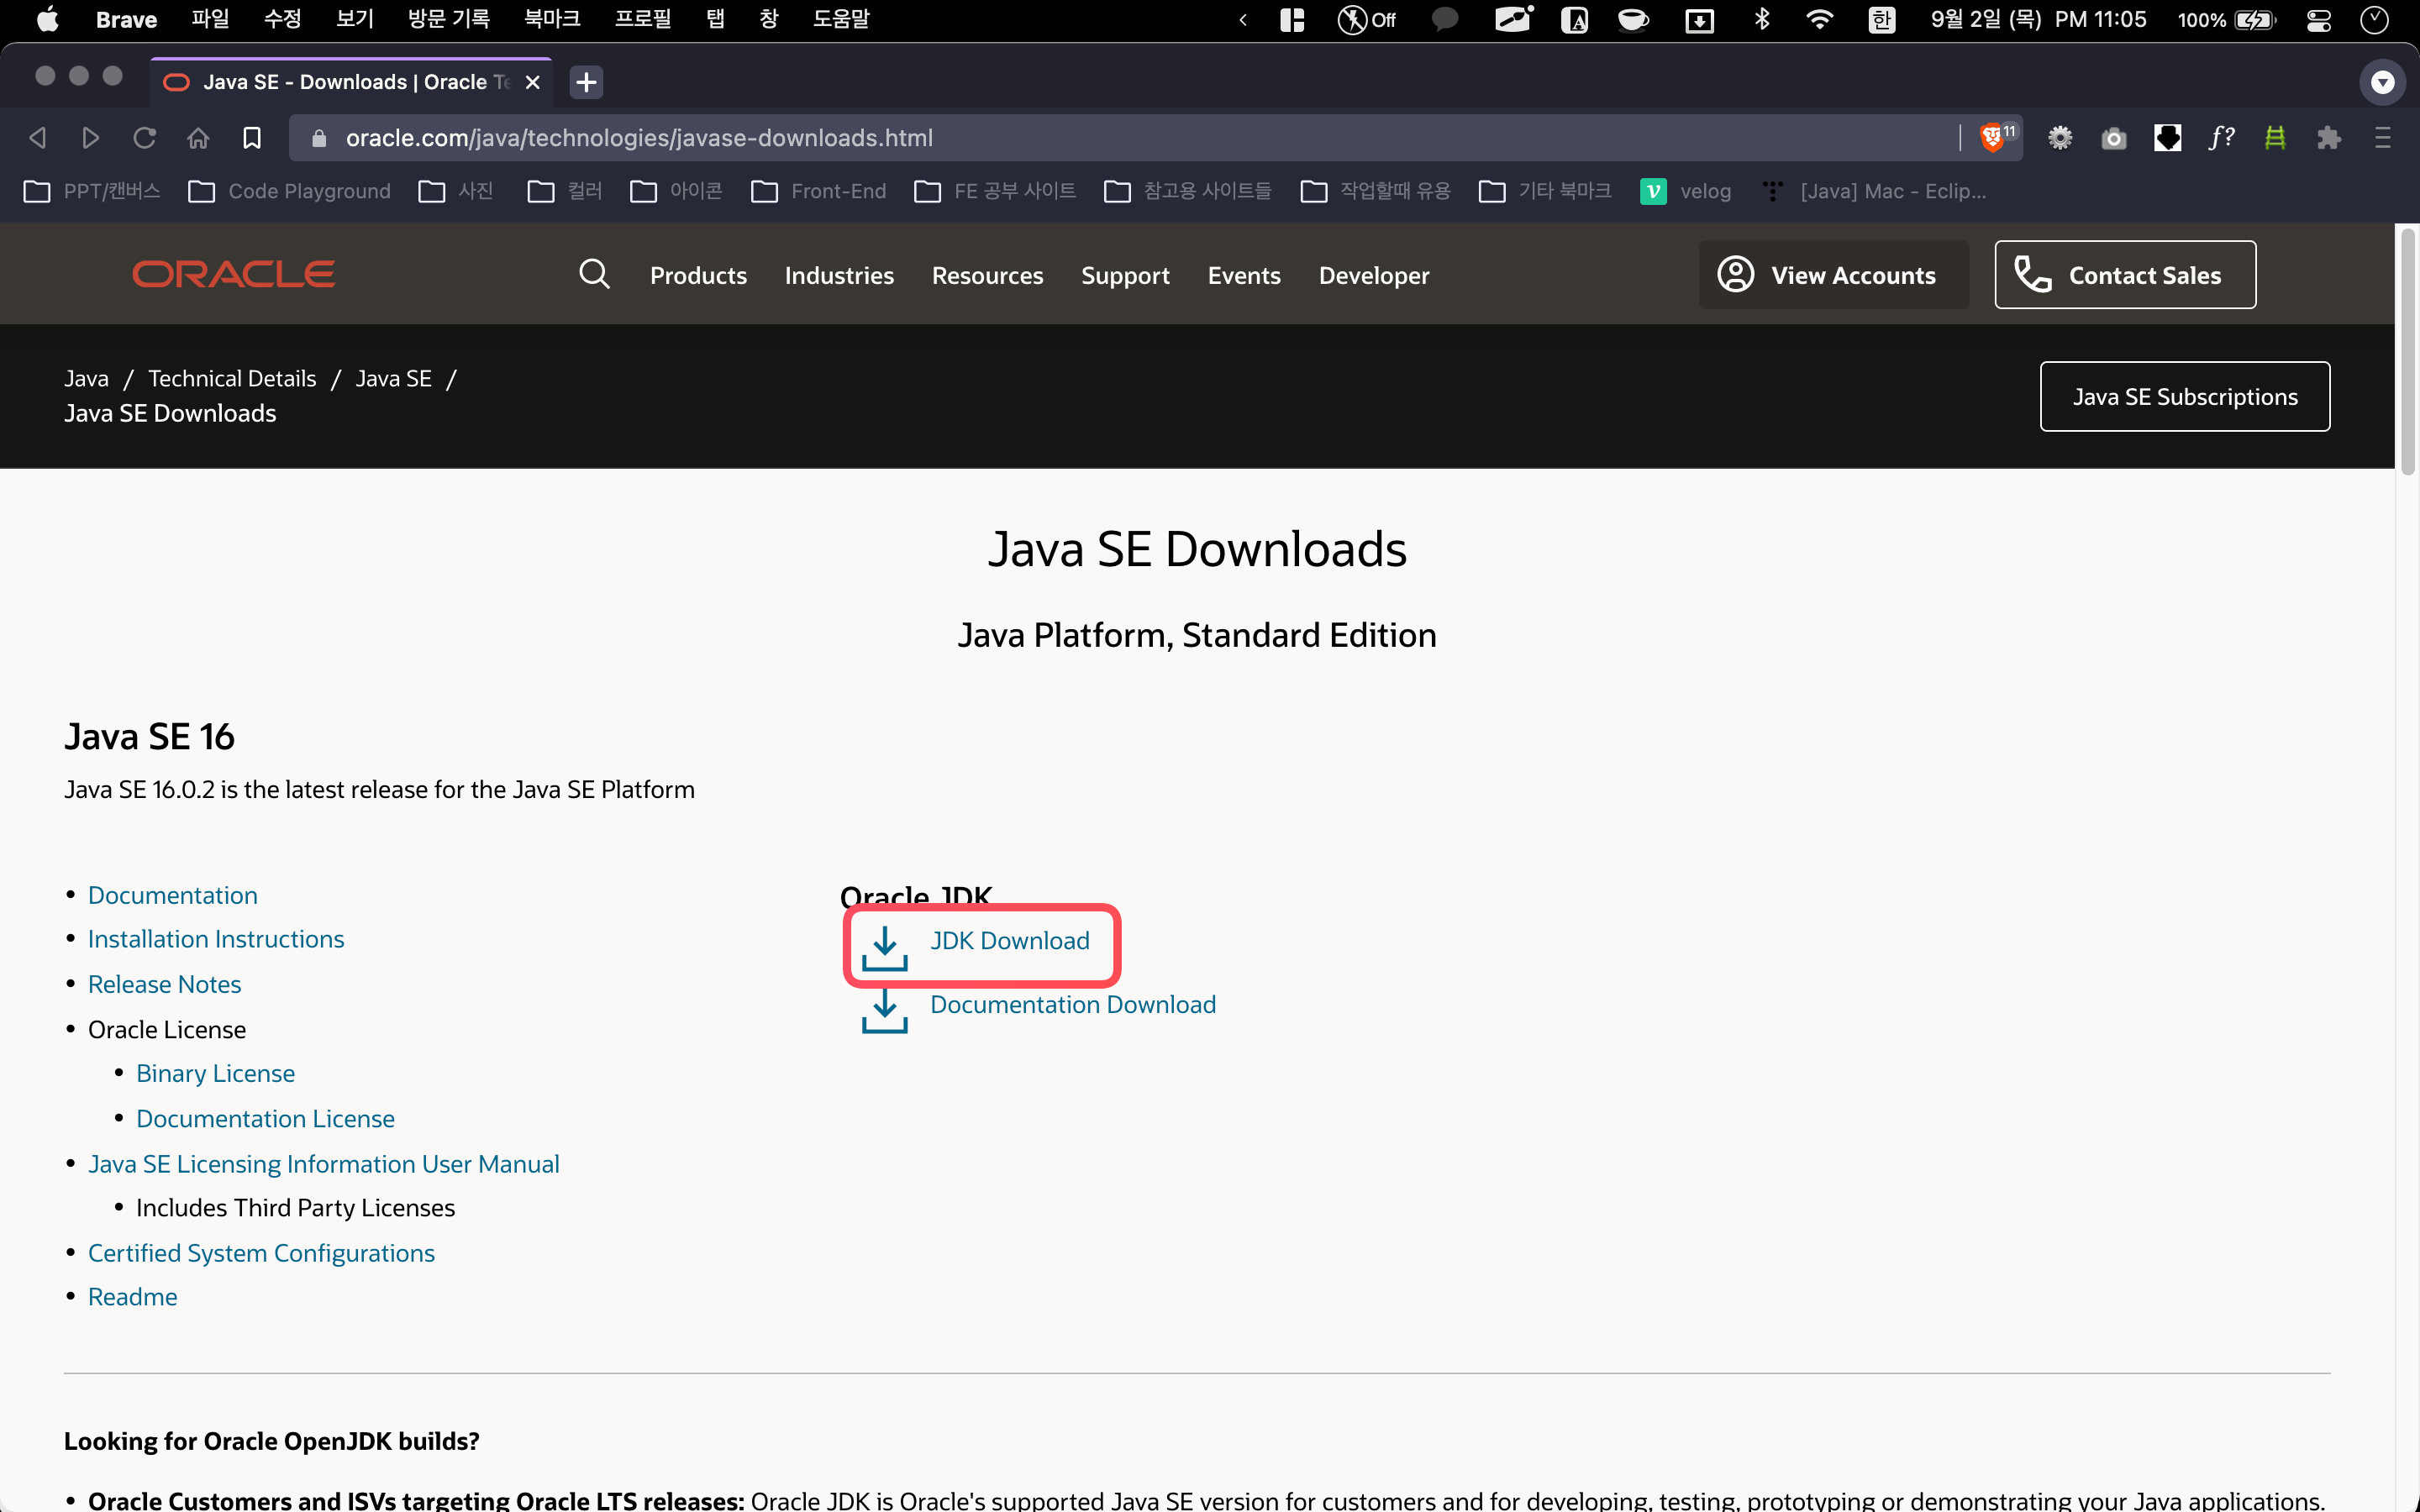The width and height of the screenshot is (2420, 1512).
Task: Click Technical Details breadcrumb
Action: tap(232, 378)
